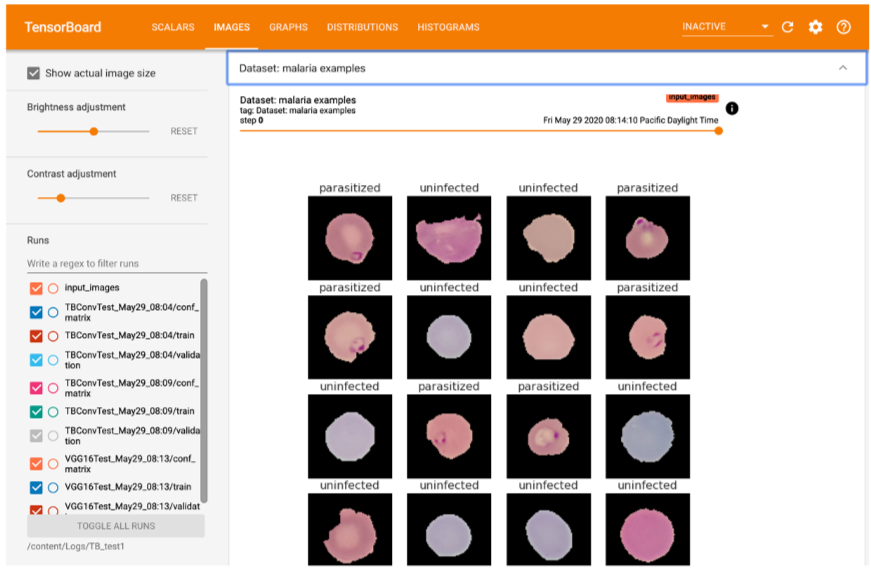Click the reload data refresh icon
This screenshot has width=871, height=571.
[787, 27]
